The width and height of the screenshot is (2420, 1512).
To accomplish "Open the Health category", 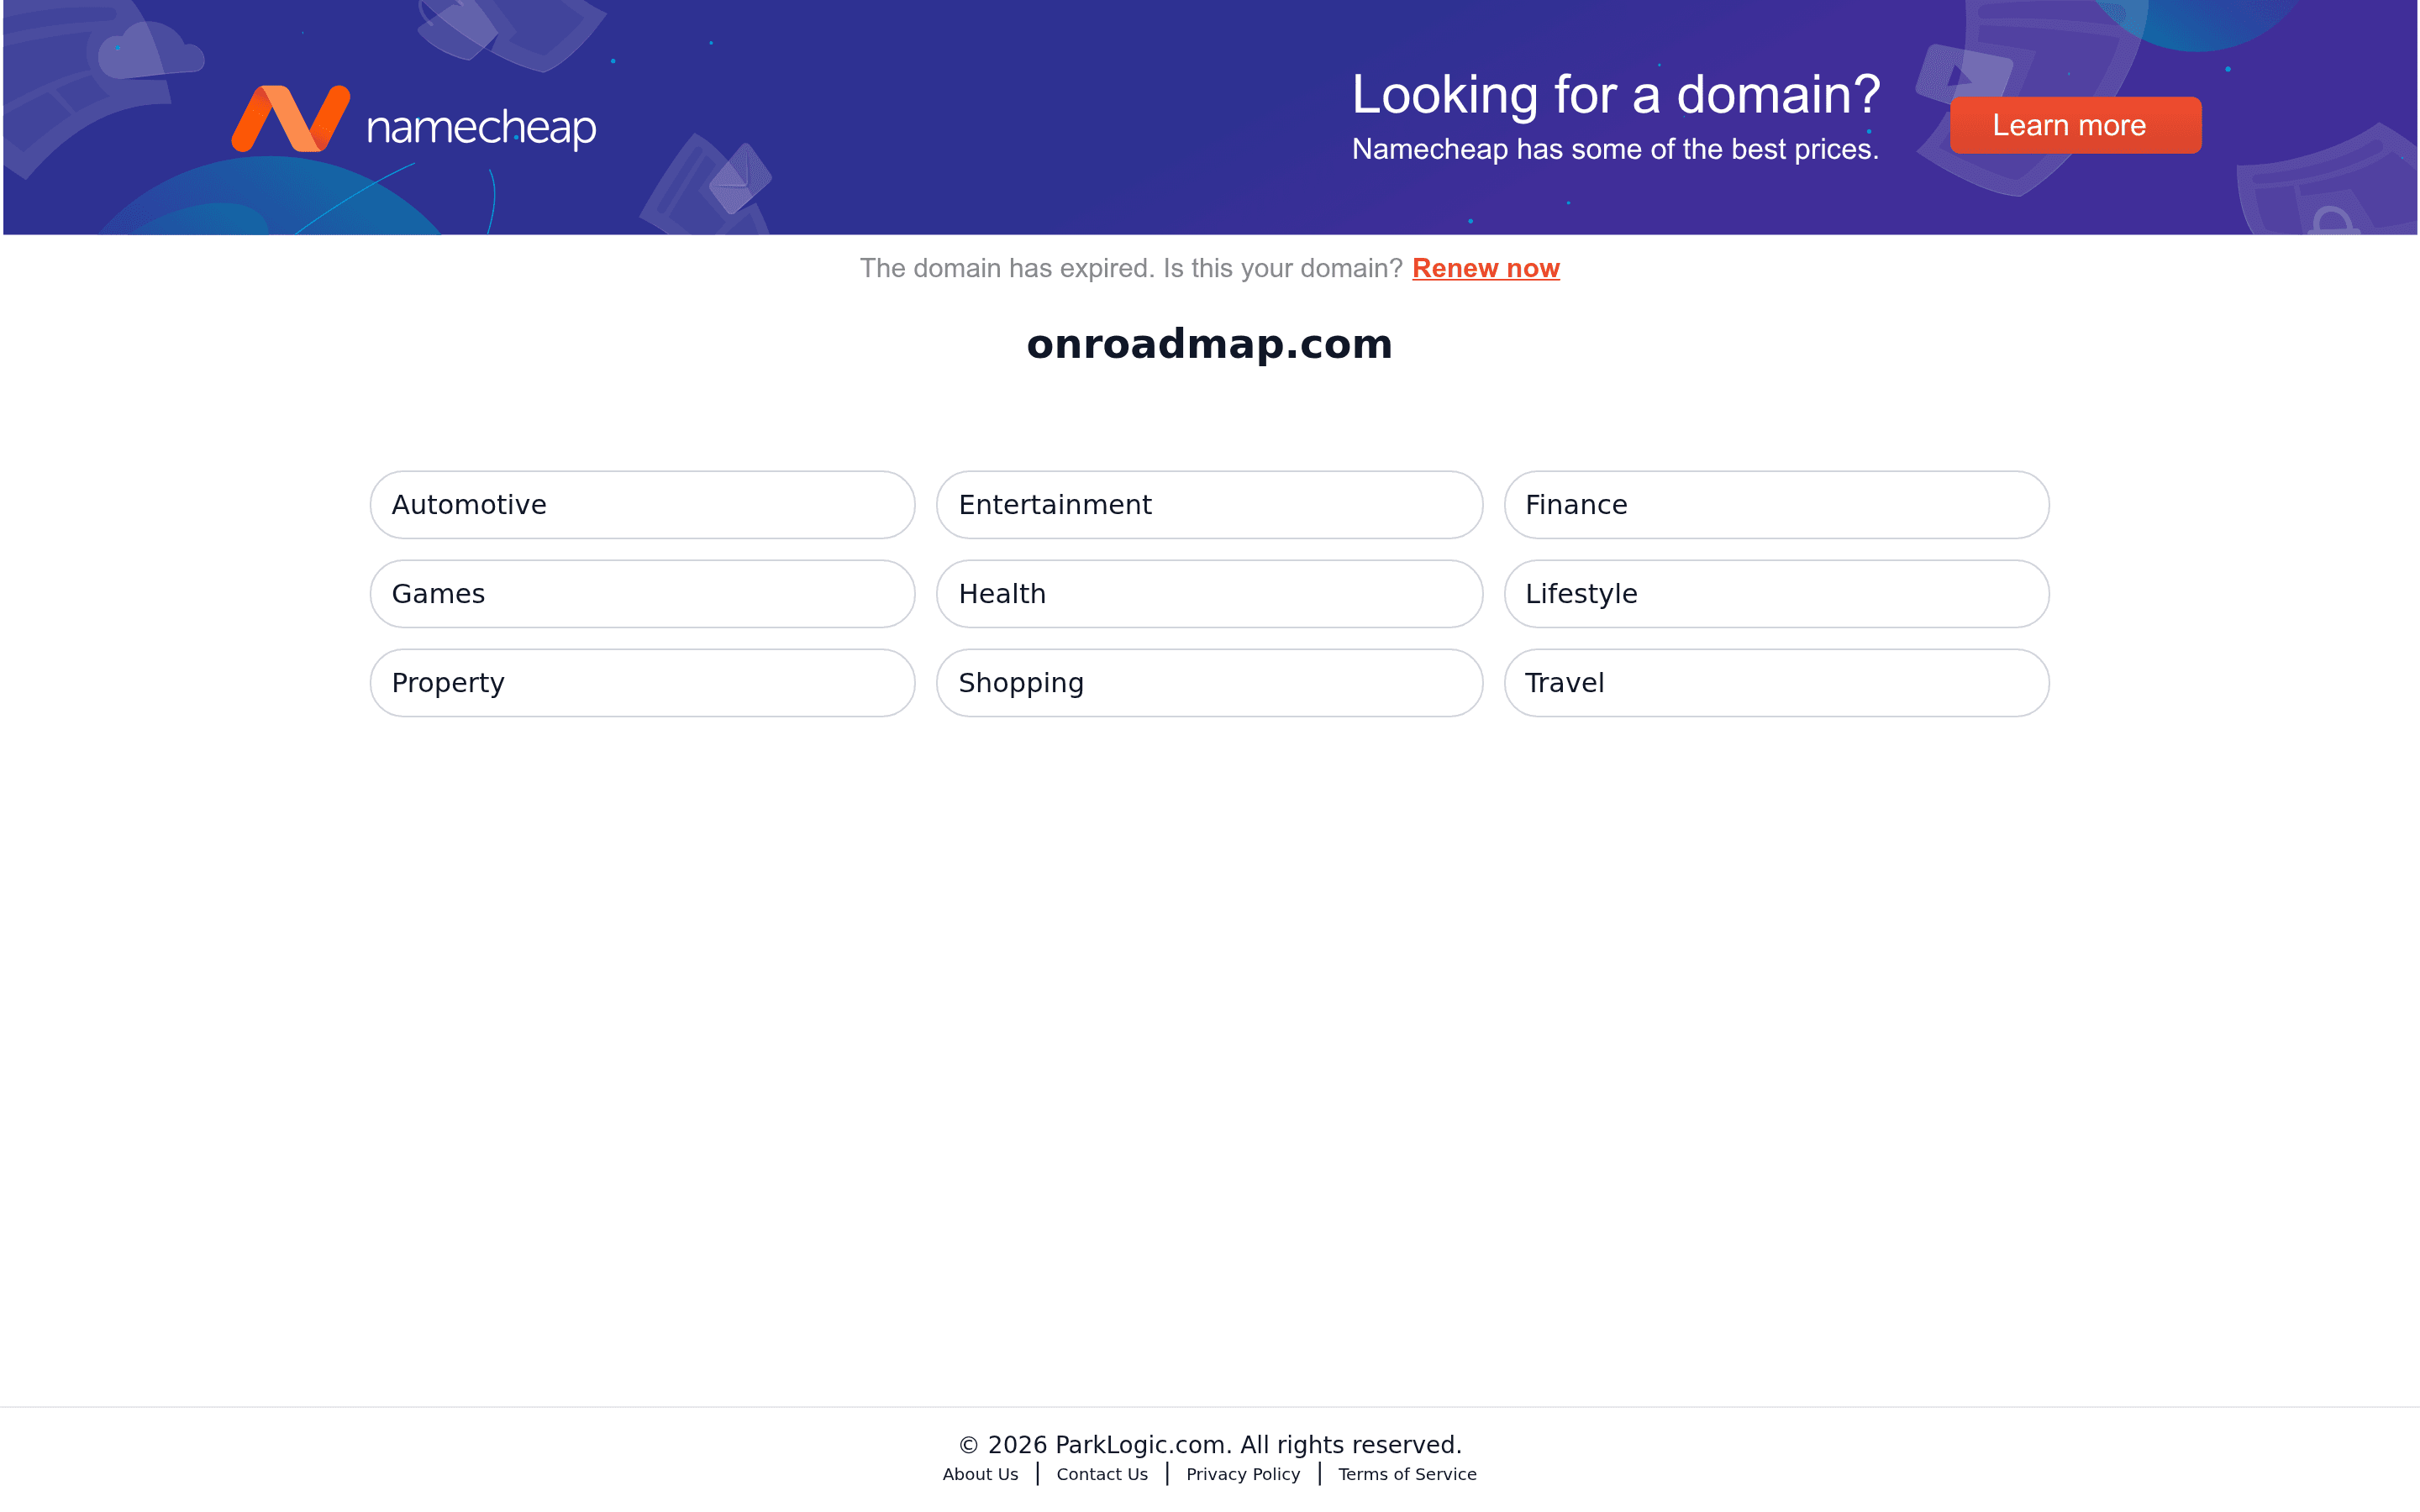I will (1208, 593).
